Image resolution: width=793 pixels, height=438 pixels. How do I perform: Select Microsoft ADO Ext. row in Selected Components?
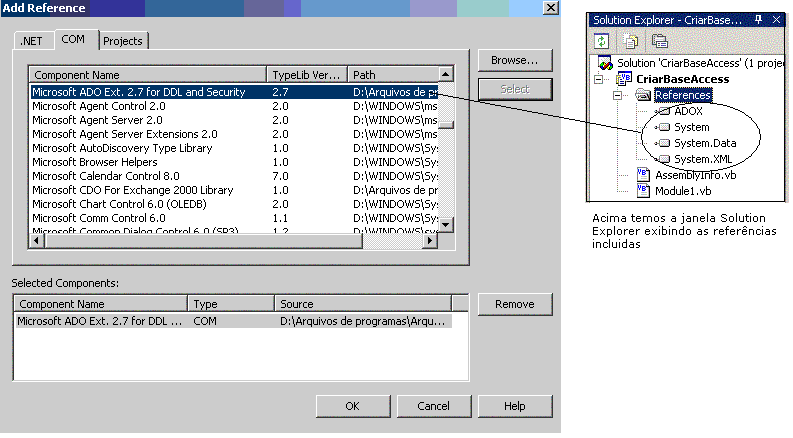233,321
